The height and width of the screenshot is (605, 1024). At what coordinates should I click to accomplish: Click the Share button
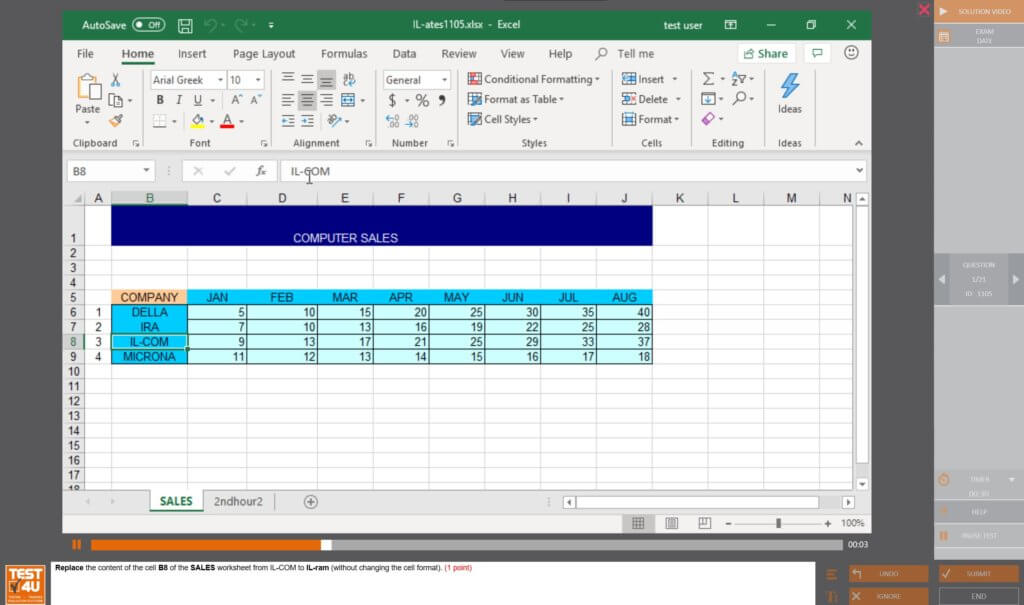tap(765, 54)
